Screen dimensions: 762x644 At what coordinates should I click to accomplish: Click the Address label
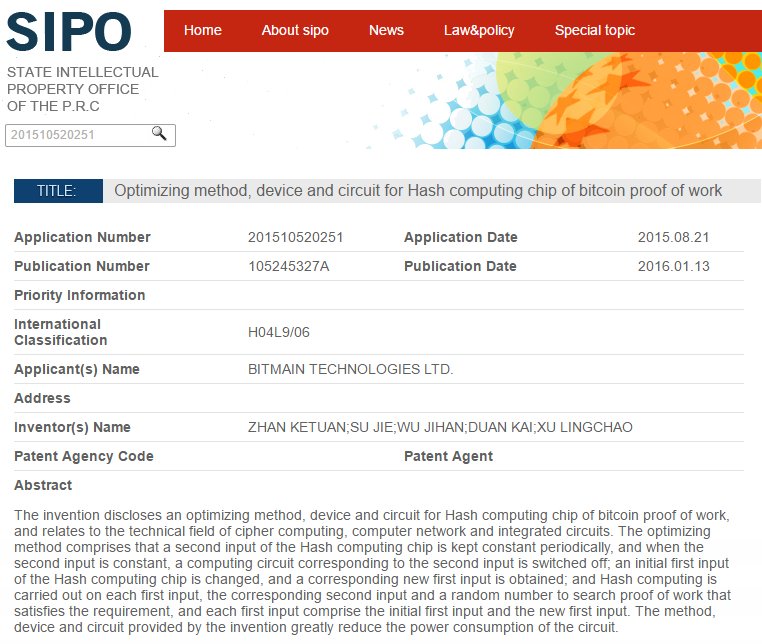[x=42, y=398]
